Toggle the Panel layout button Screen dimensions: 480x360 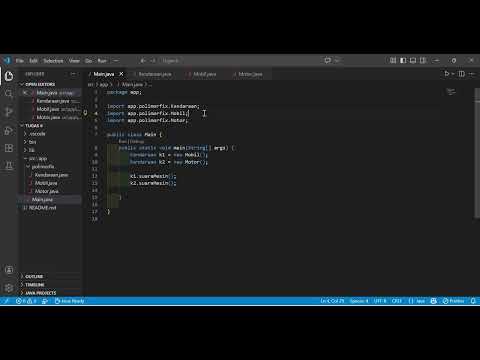click(x=413, y=60)
